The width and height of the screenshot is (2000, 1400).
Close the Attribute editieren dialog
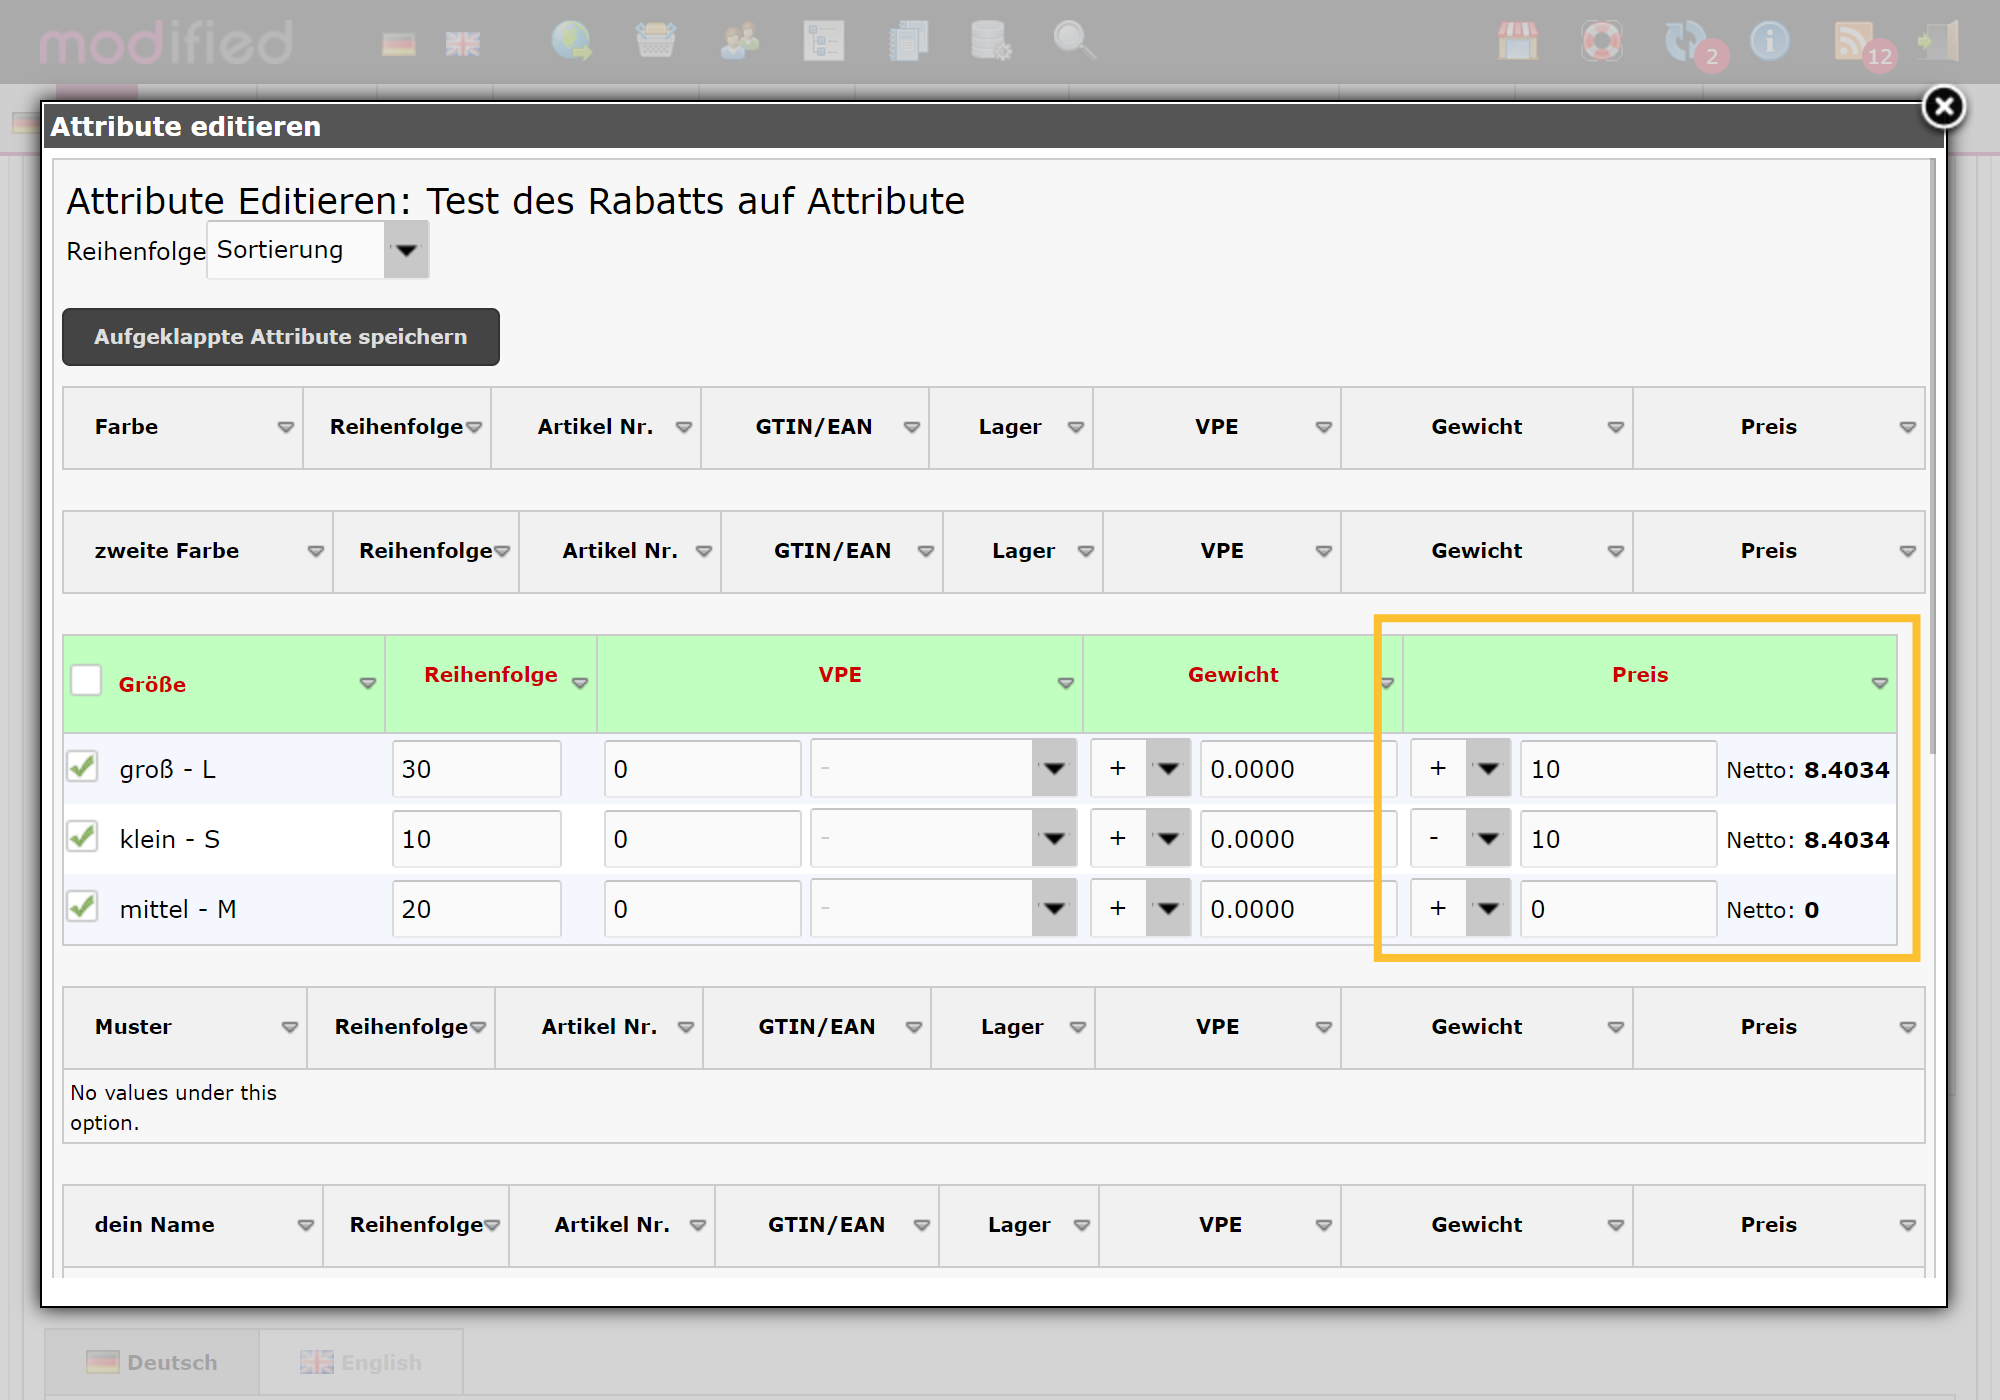coord(1943,107)
